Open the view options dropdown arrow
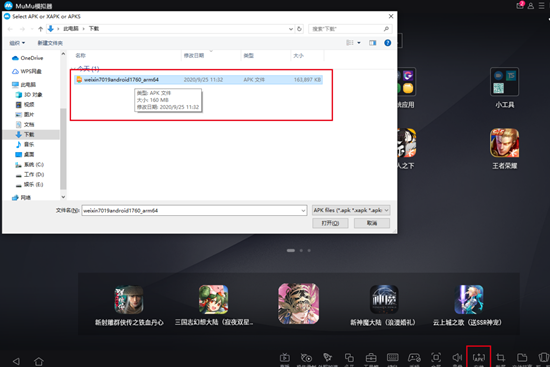This screenshot has height=367, width=550. point(359,43)
